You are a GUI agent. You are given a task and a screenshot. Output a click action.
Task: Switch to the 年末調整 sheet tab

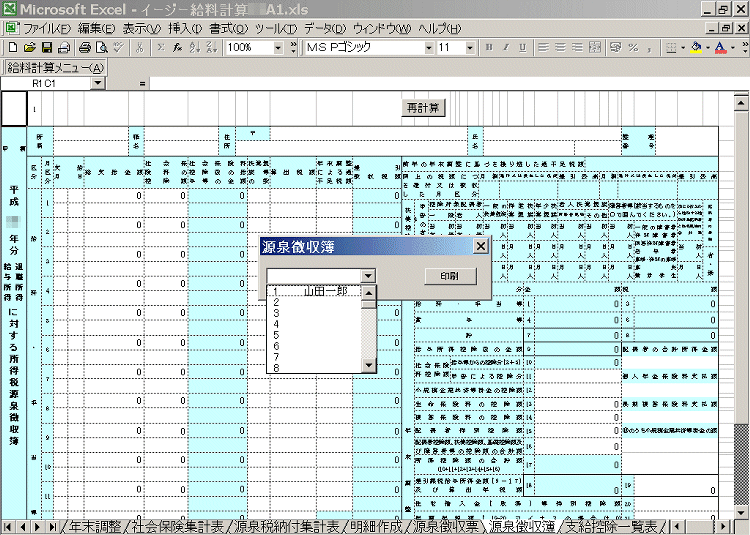point(93,526)
